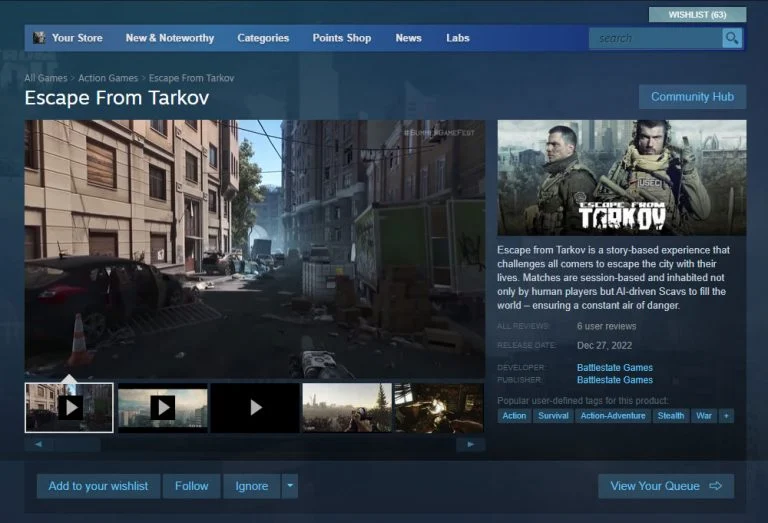Select the Stealth tag
Screen dimensions: 768x523
click(671, 416)
